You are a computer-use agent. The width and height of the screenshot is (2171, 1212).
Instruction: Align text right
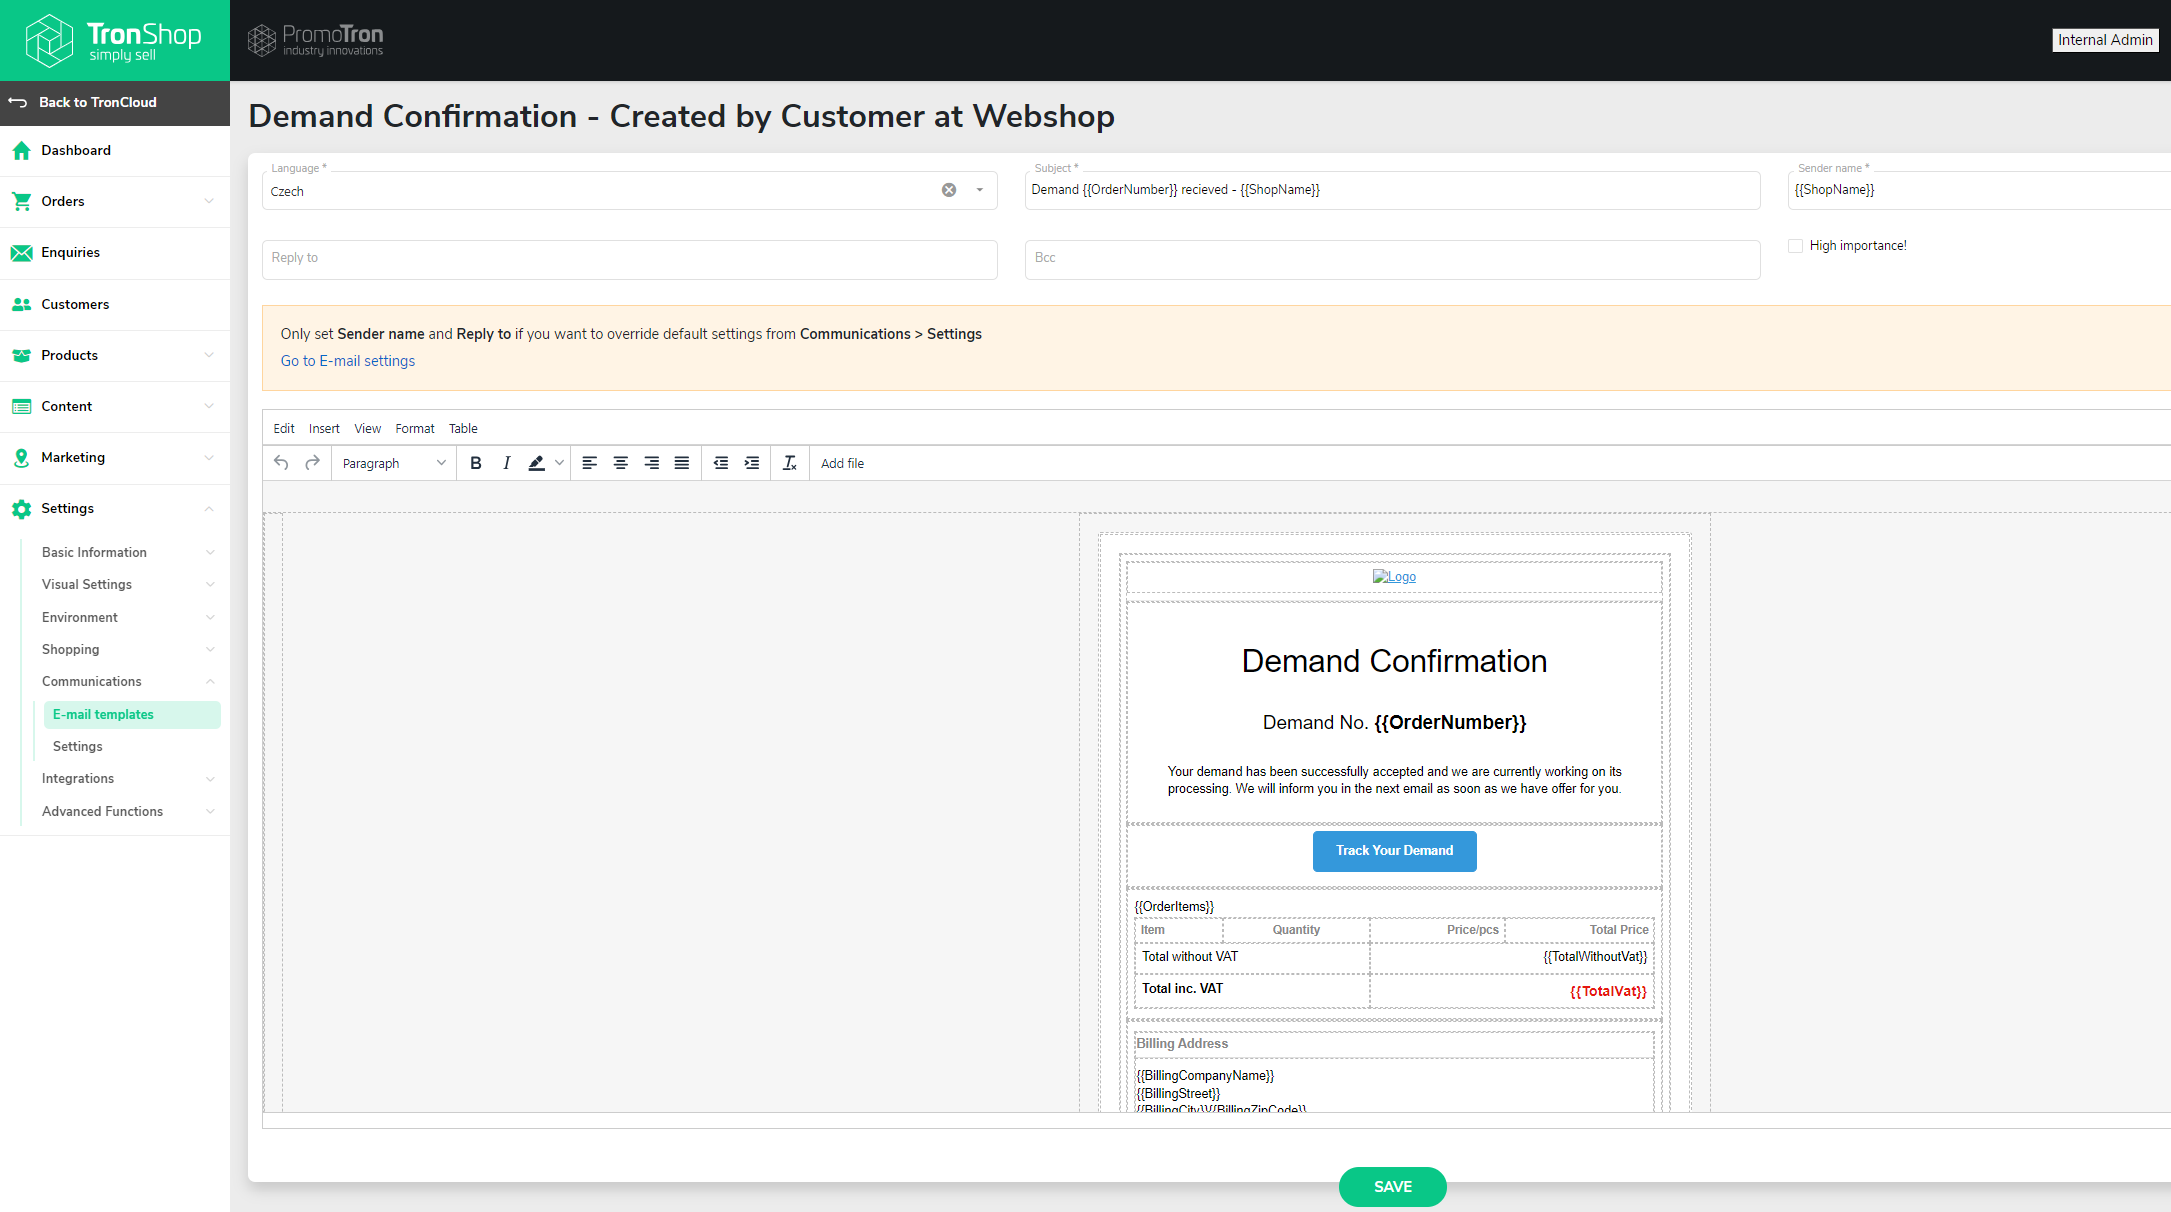click(x=651, y=463)
